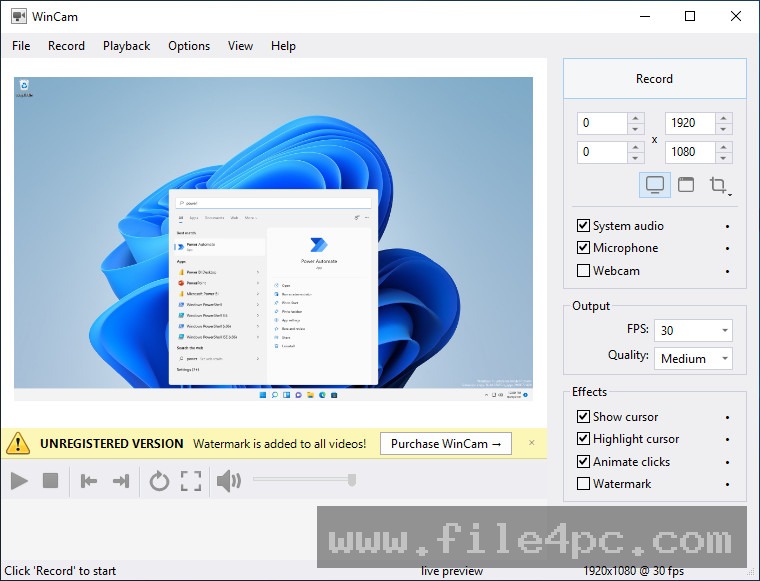Open the FPS dropdown

point(693,330)
